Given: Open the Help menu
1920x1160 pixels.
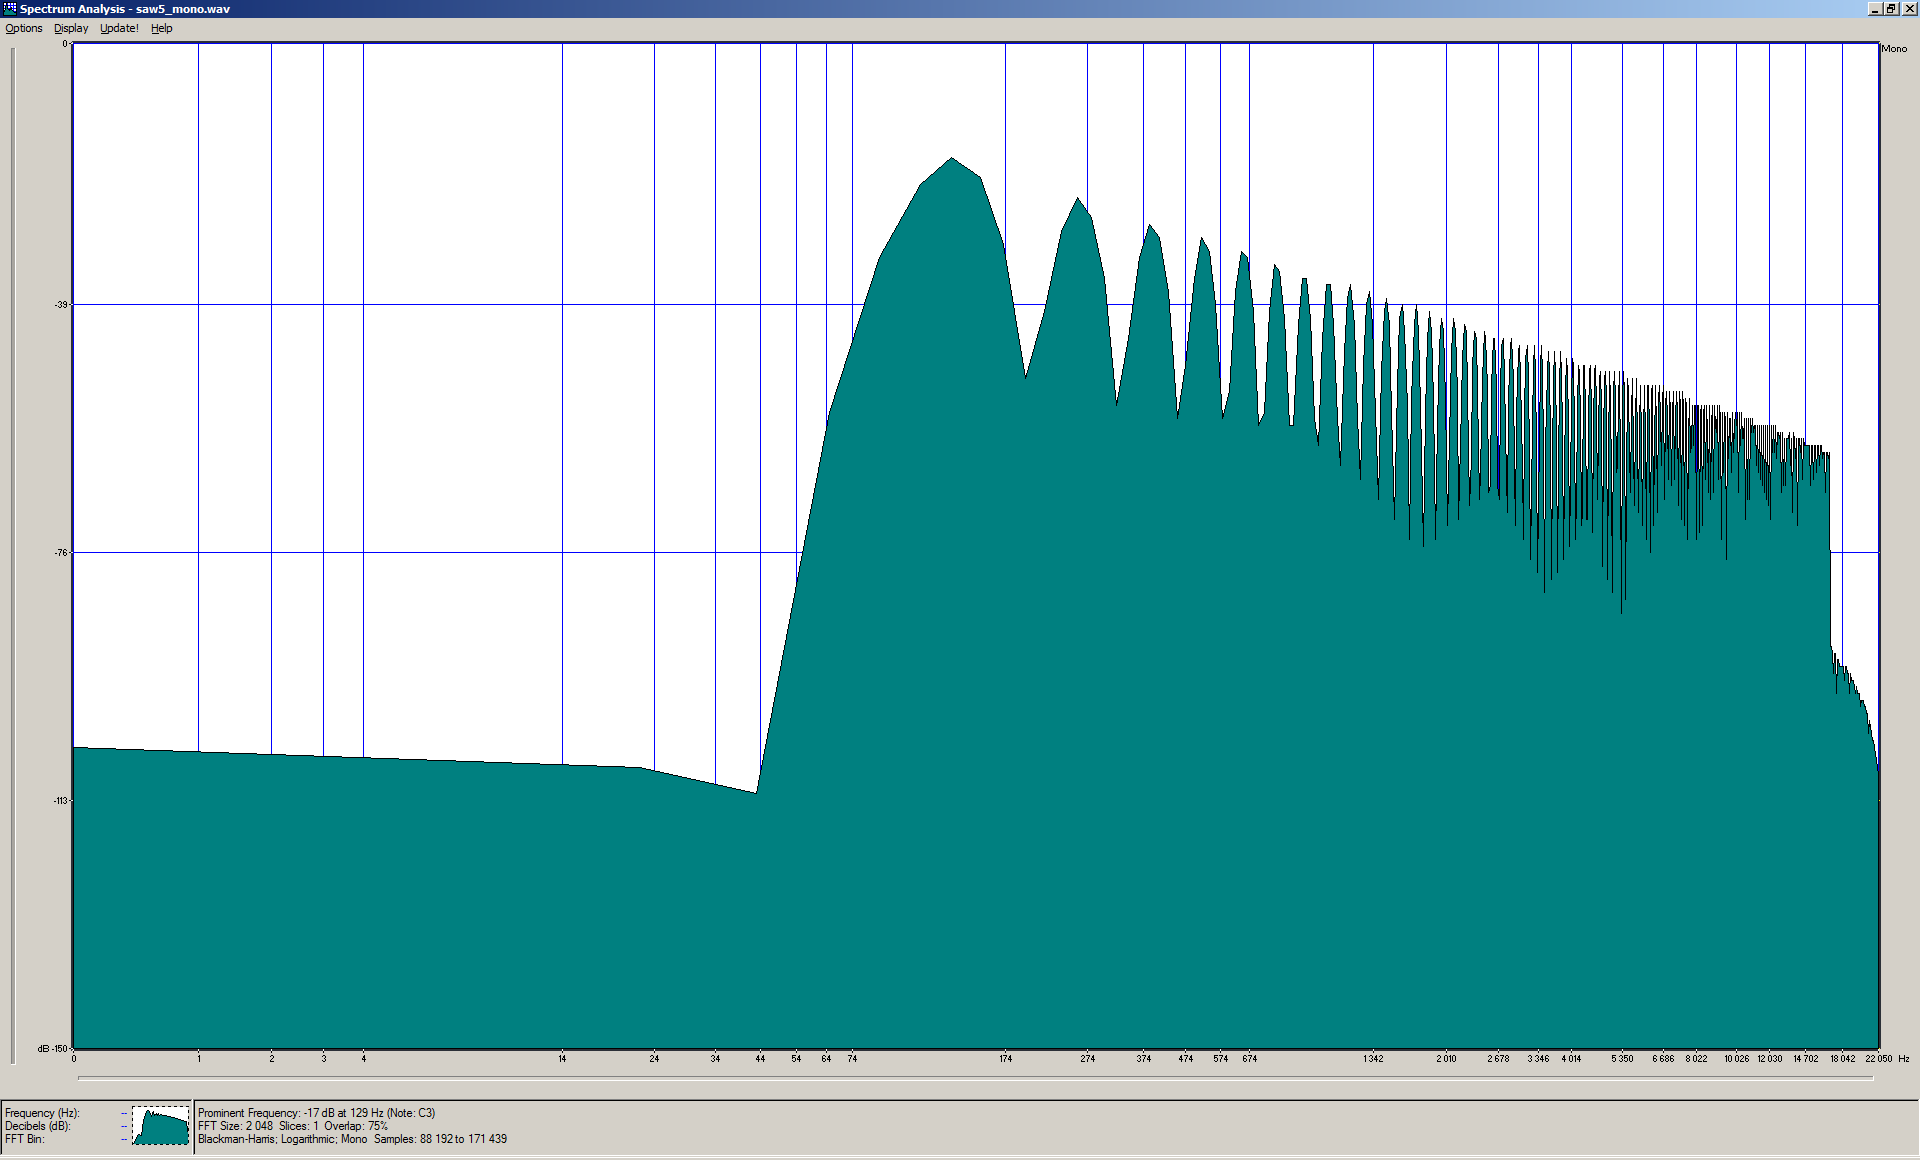Looking at the screenshot, I should click(x=162, y=28).
